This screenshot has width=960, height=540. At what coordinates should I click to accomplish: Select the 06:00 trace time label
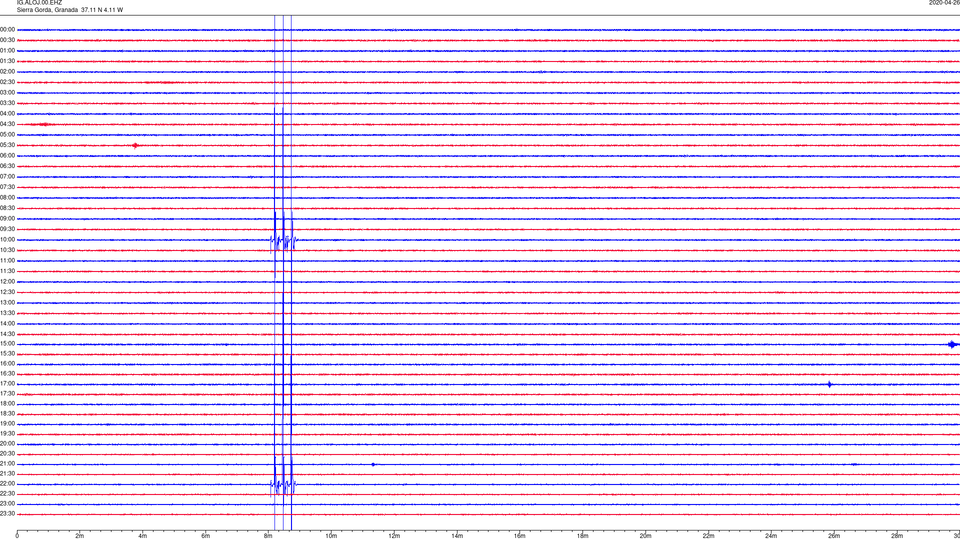click(x=7, y=156)
